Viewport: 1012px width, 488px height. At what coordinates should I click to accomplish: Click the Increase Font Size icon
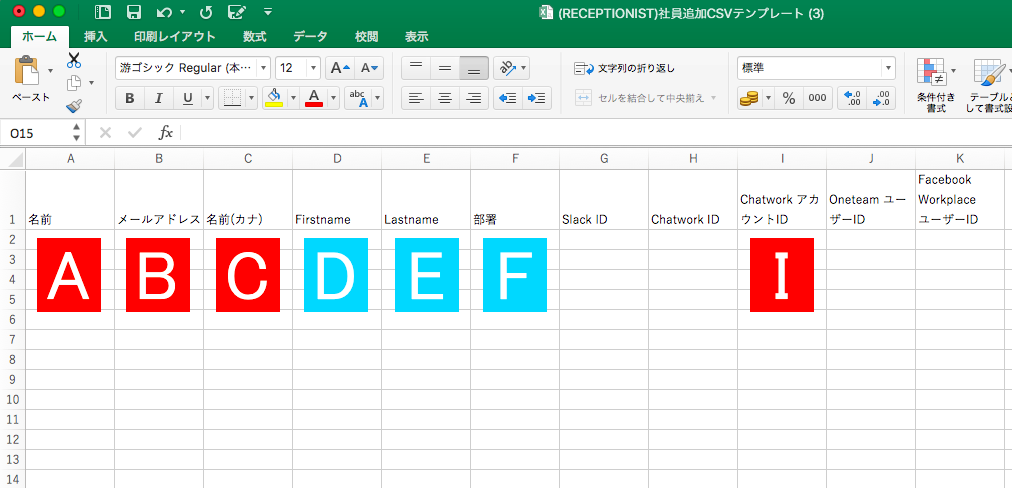(340, 68)
